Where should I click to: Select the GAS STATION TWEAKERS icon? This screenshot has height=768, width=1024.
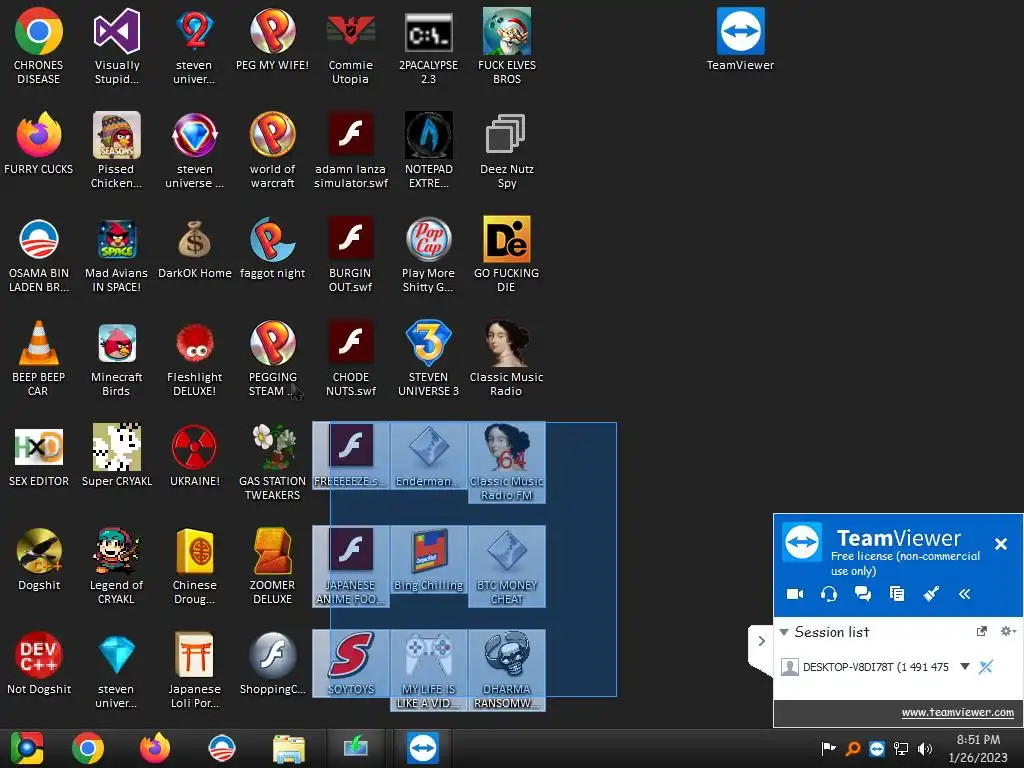click(272, 462)
